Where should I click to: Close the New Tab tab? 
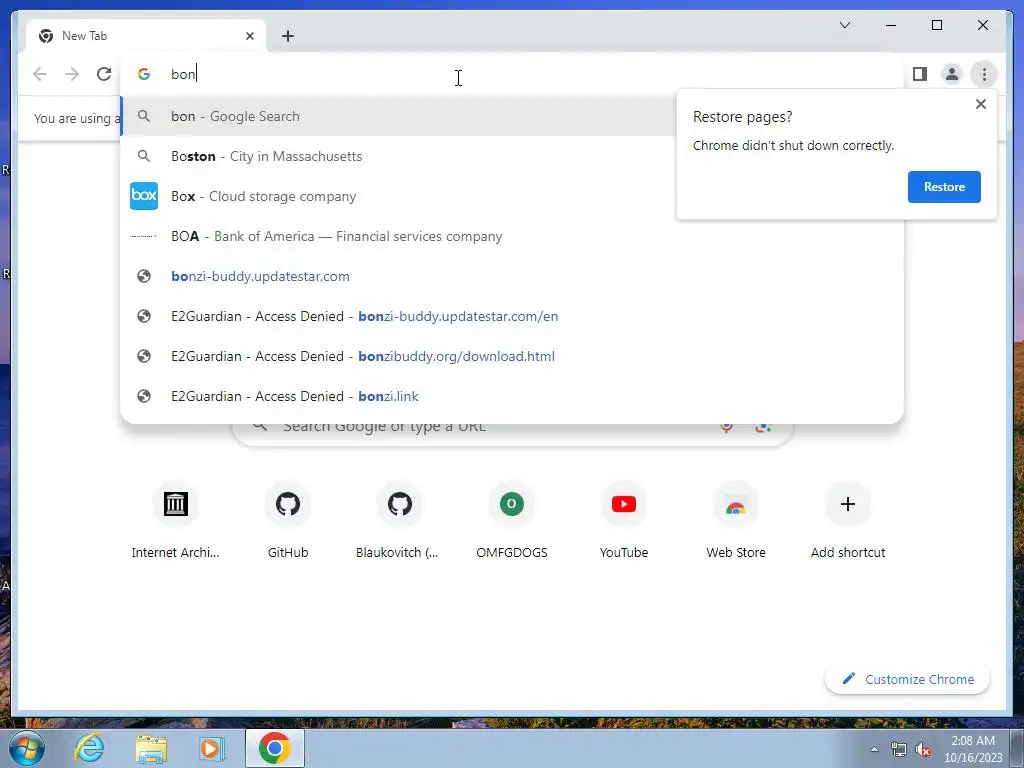point(249,36)
